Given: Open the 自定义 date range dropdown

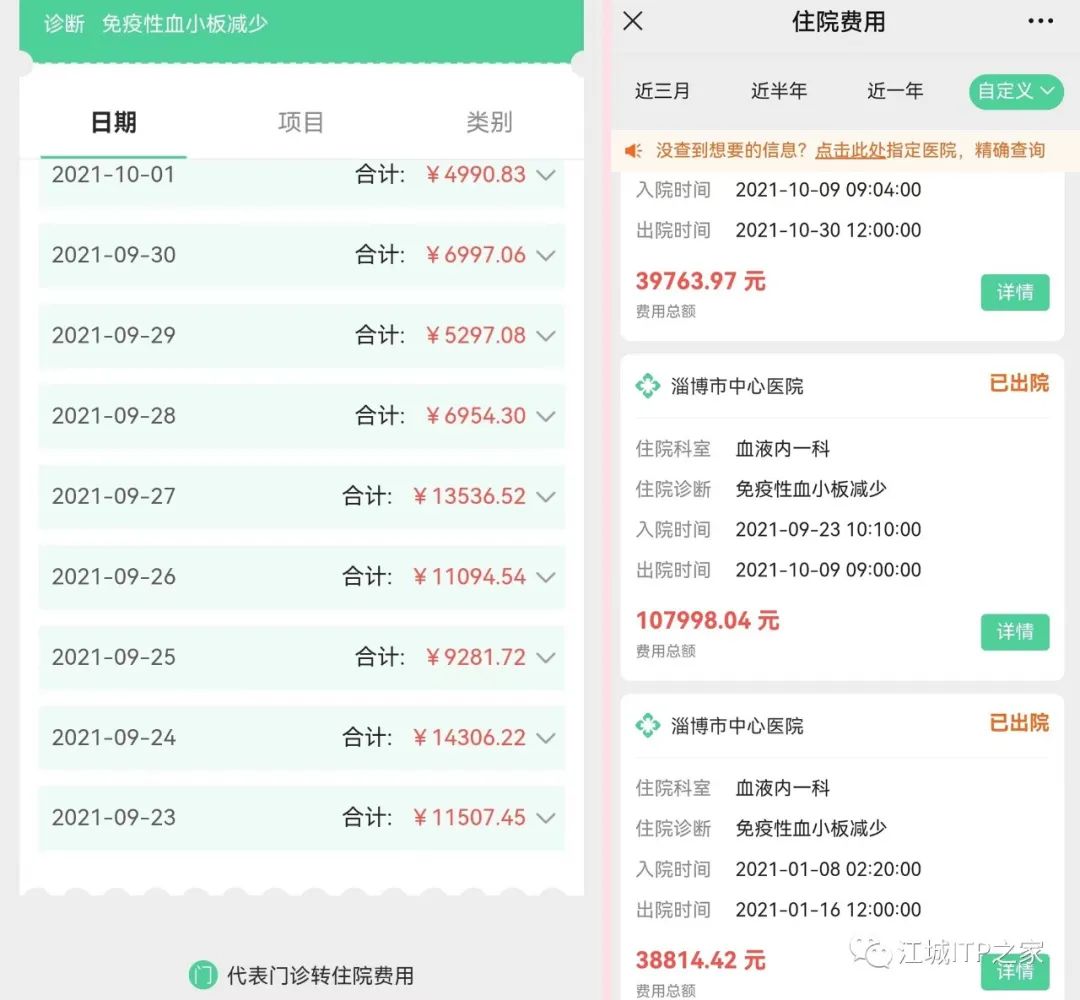Looking at the screenshot, I should click(1015, 91).
